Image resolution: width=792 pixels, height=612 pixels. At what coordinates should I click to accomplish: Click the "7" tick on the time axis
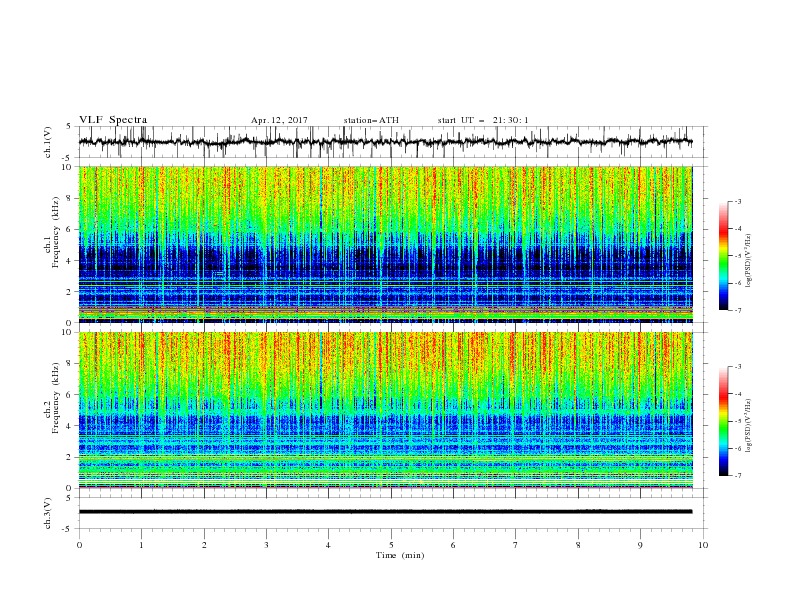pos(516,545)
